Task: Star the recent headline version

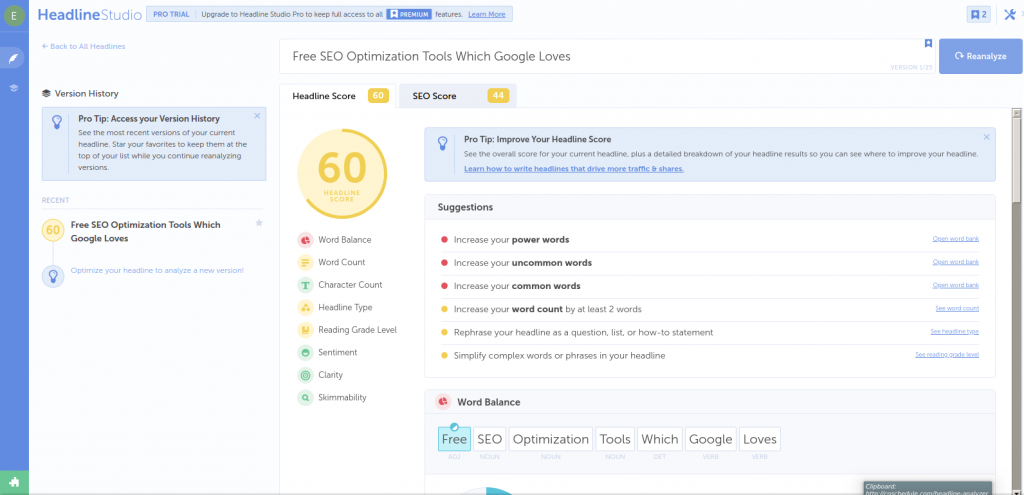Action: (x=259, y=223)
